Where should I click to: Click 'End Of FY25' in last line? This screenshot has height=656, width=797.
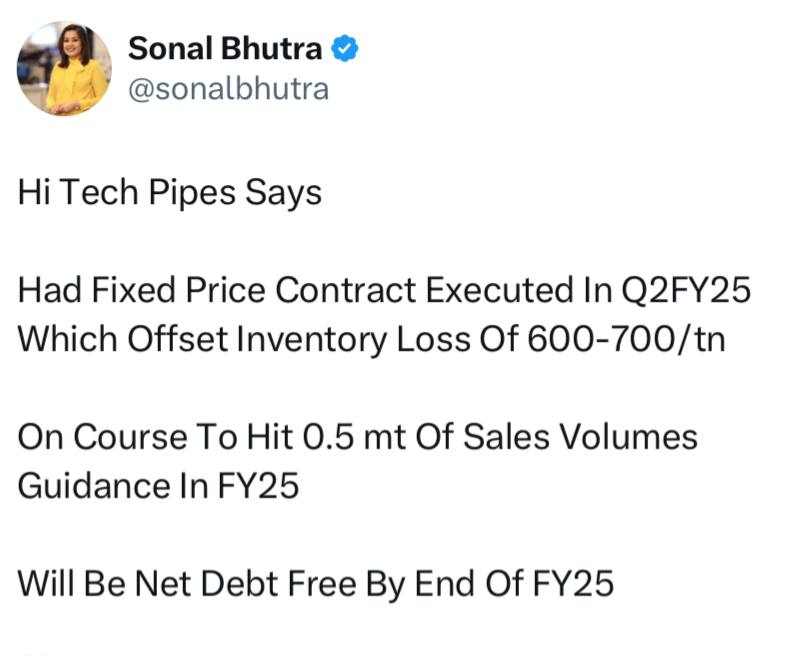pyautogui.click(x=514, y=583)
